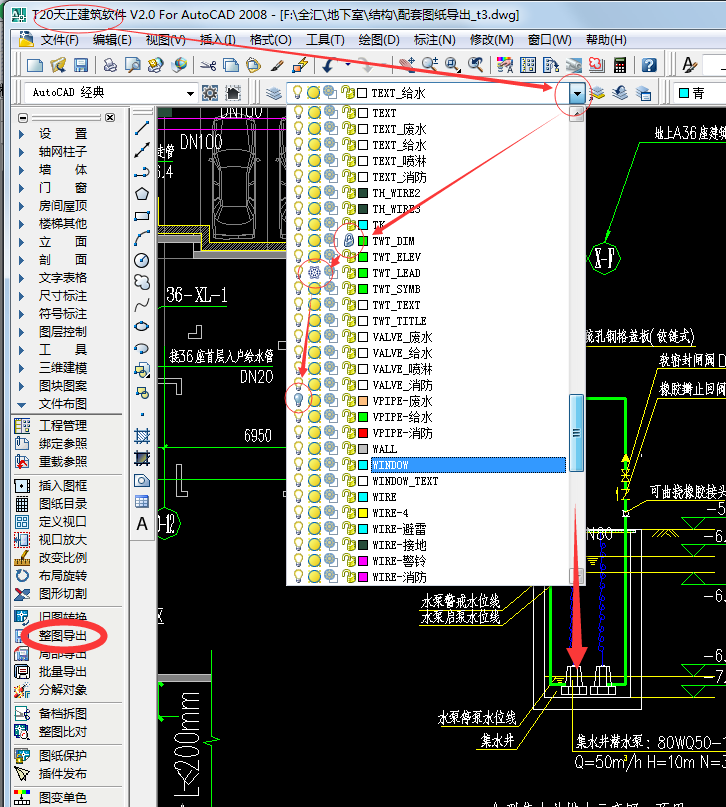This screenshot has width=726, height=807.
Task: Open the 格式(O) menu
Action: [x=271, y=40]
